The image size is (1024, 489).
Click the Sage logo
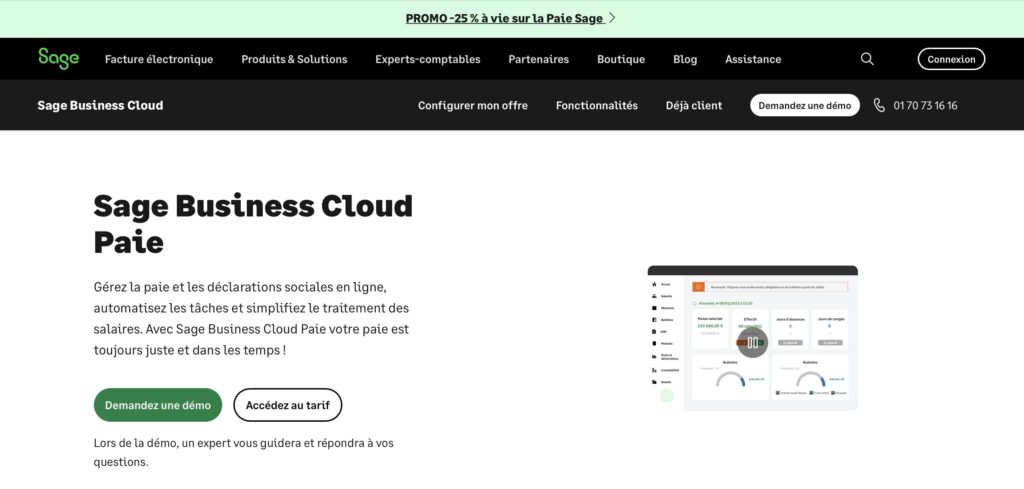[x=58, y=59]
